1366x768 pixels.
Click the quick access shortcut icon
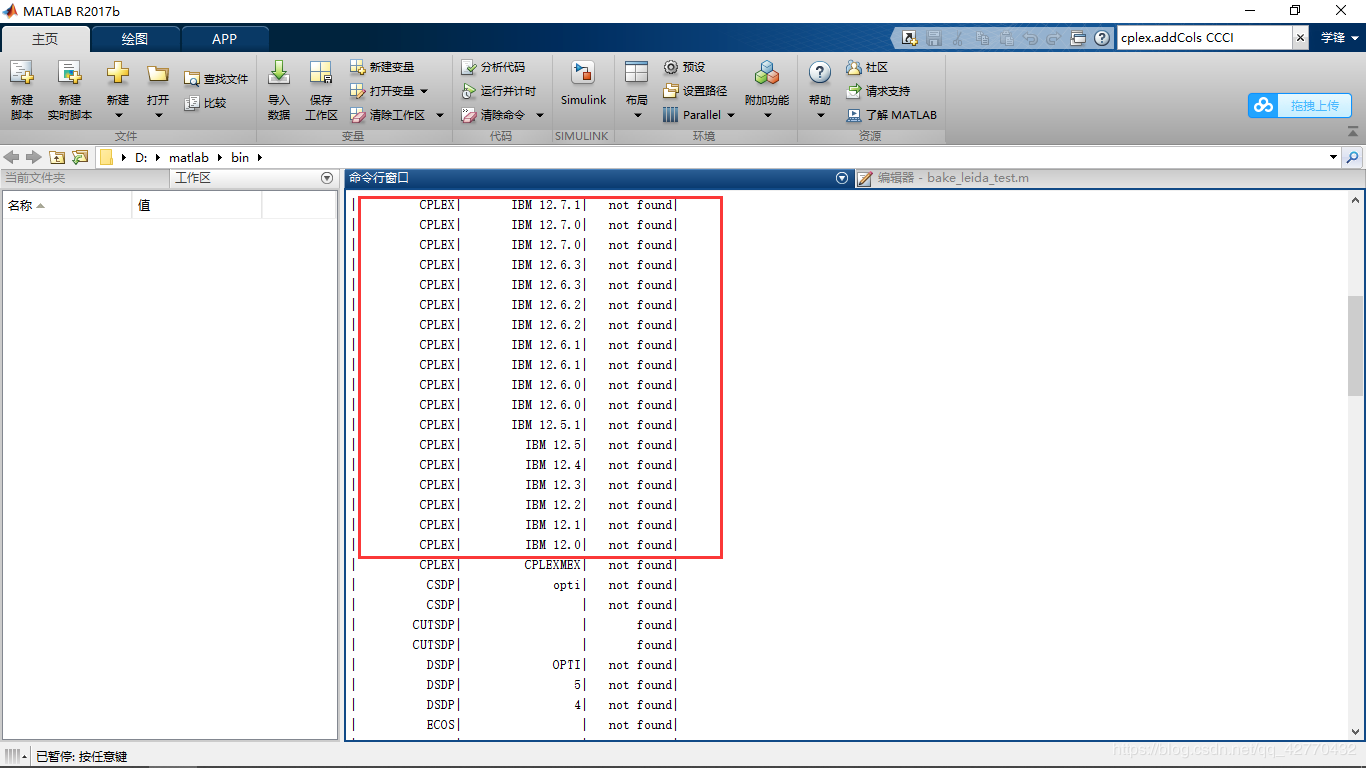(x=908, y=38)
